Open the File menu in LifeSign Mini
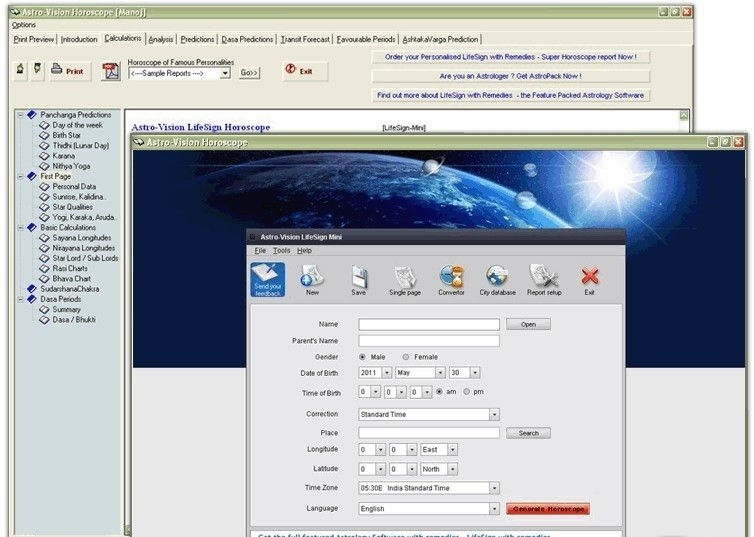Viewport: 754px width, 537px height. (x=260, y=250)
